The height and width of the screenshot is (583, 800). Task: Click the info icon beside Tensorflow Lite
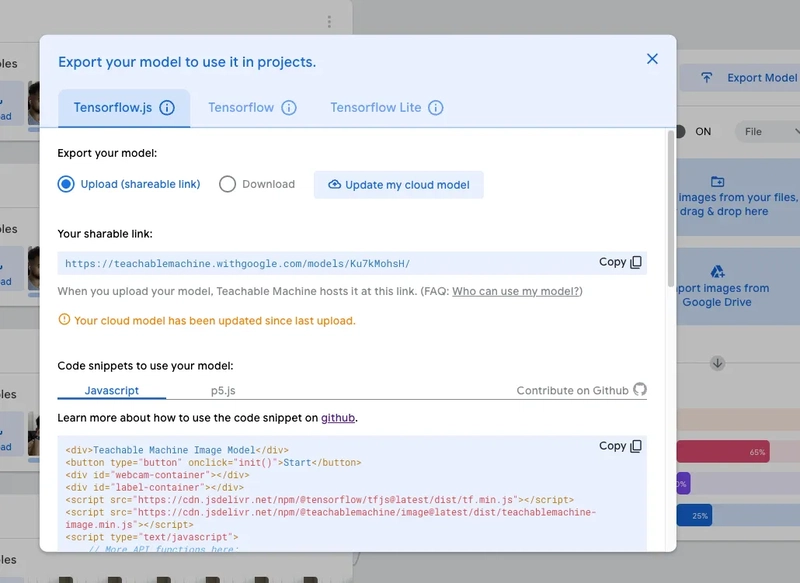point(435,108)
